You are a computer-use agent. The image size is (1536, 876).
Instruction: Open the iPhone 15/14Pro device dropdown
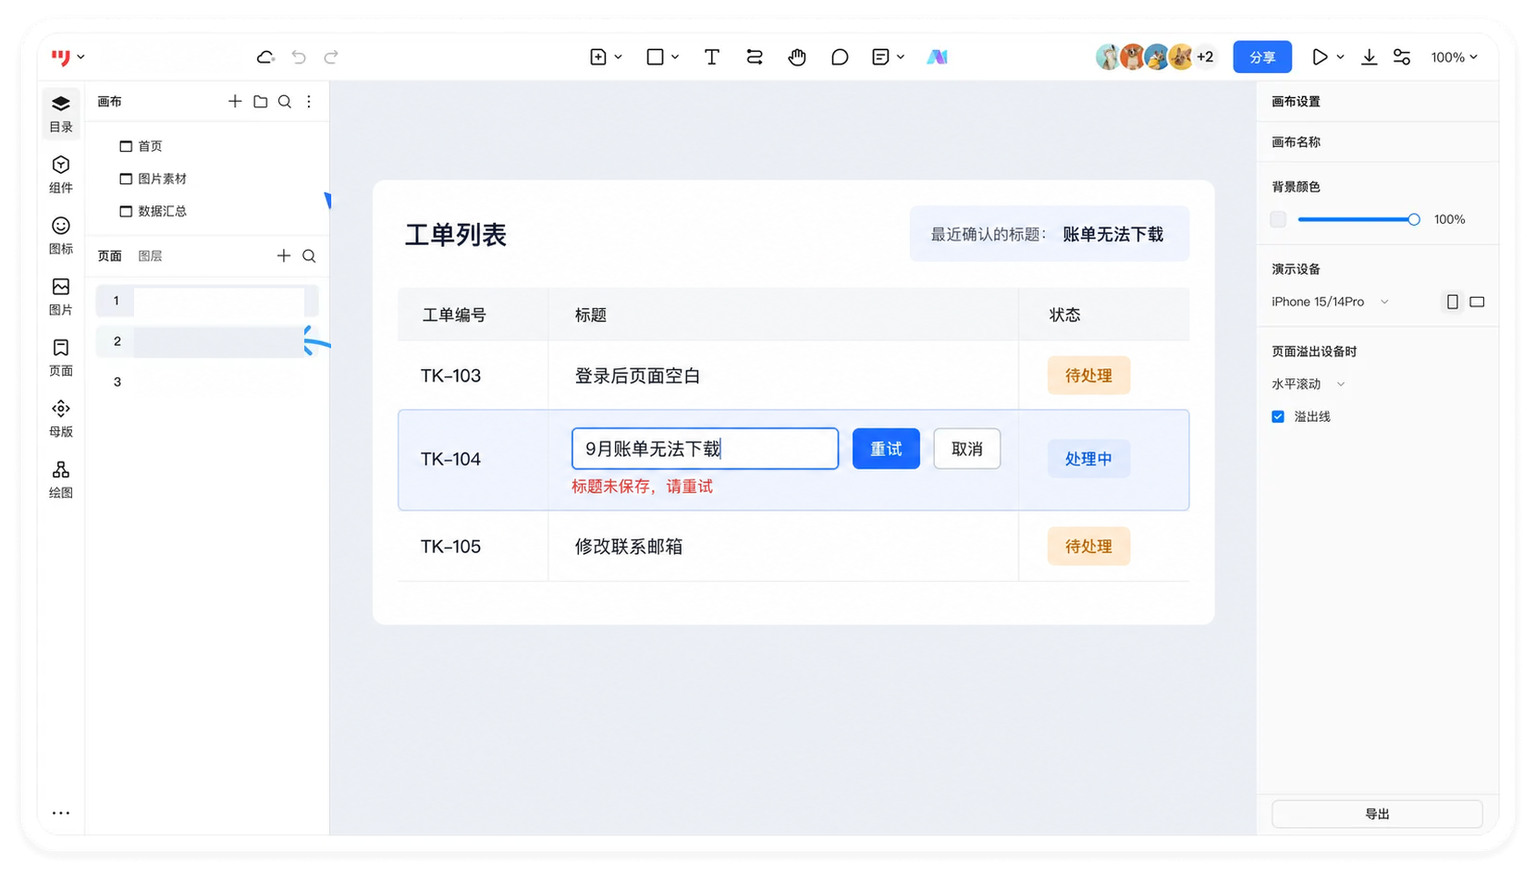[1330, 301]
